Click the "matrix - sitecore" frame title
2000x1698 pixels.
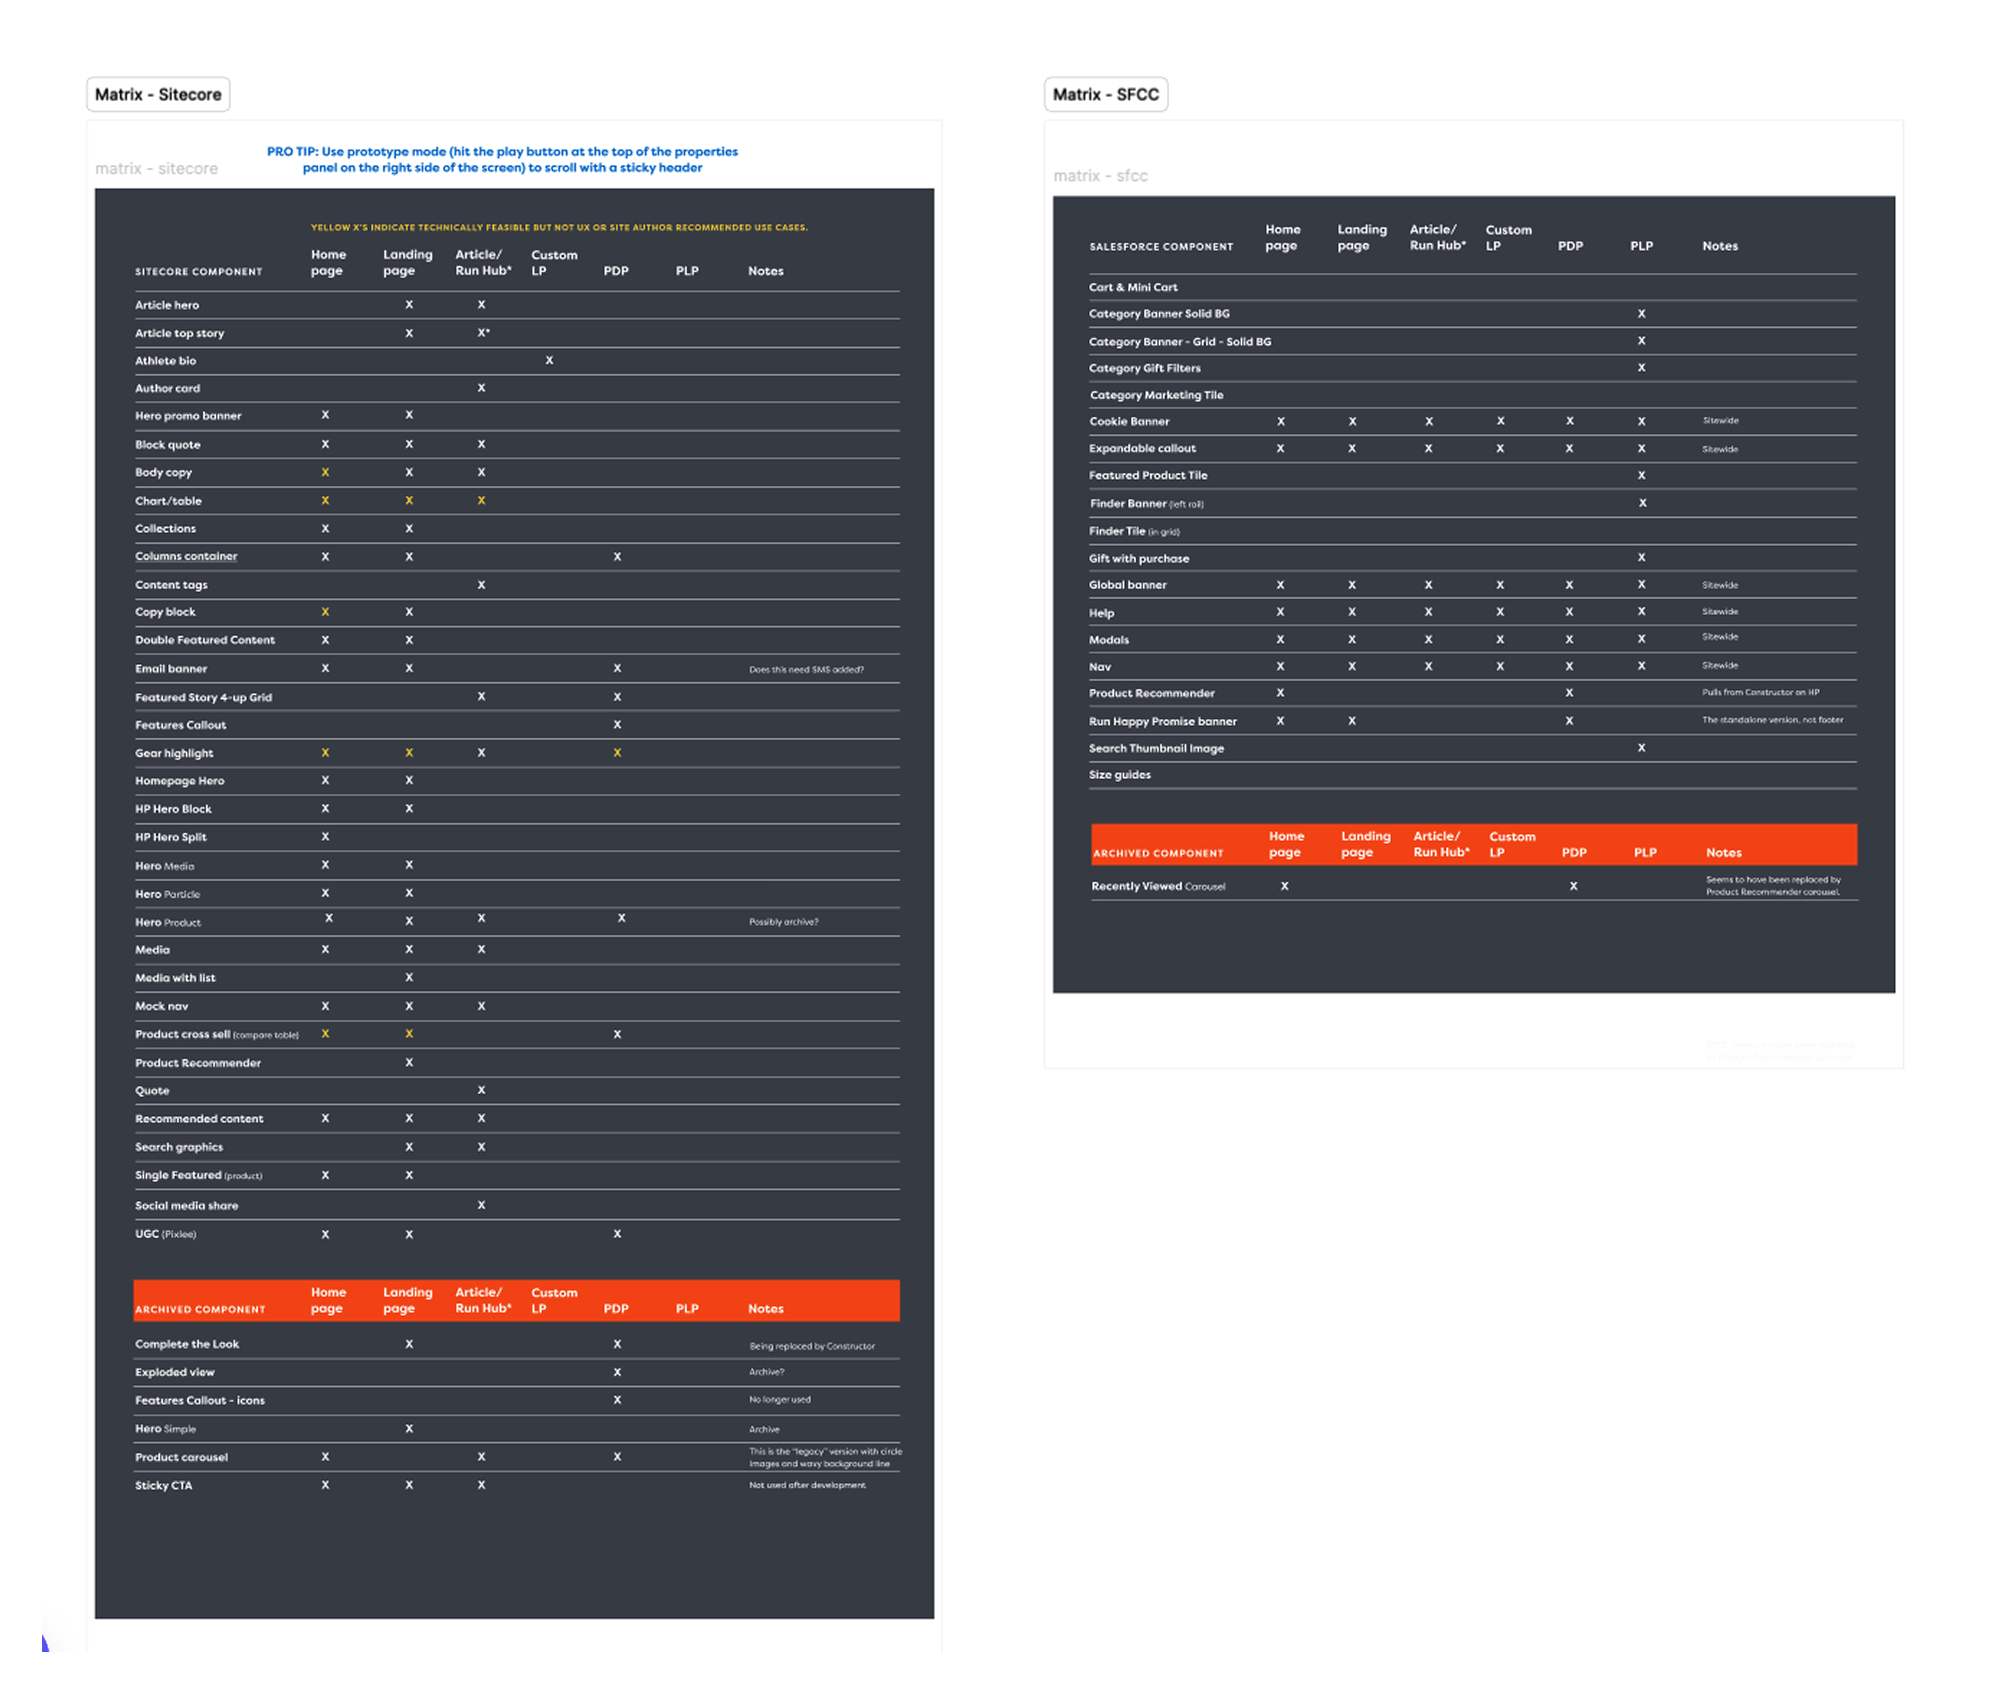pyautogui.click(x=156, y=169)
